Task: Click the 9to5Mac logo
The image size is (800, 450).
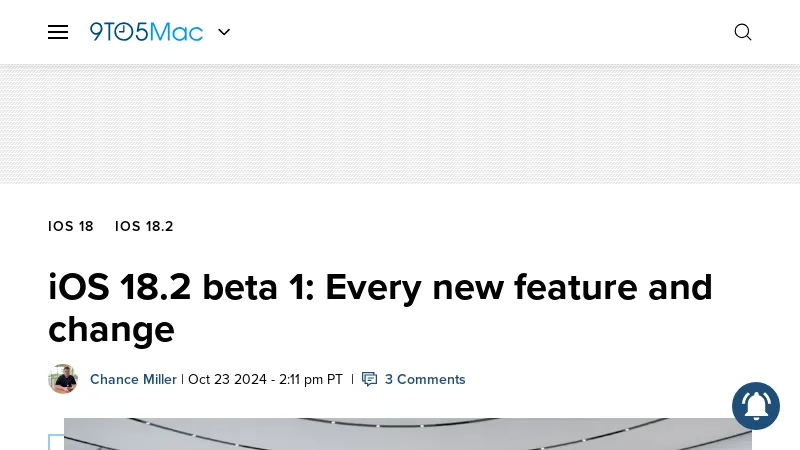Action: tap(146, 32)
